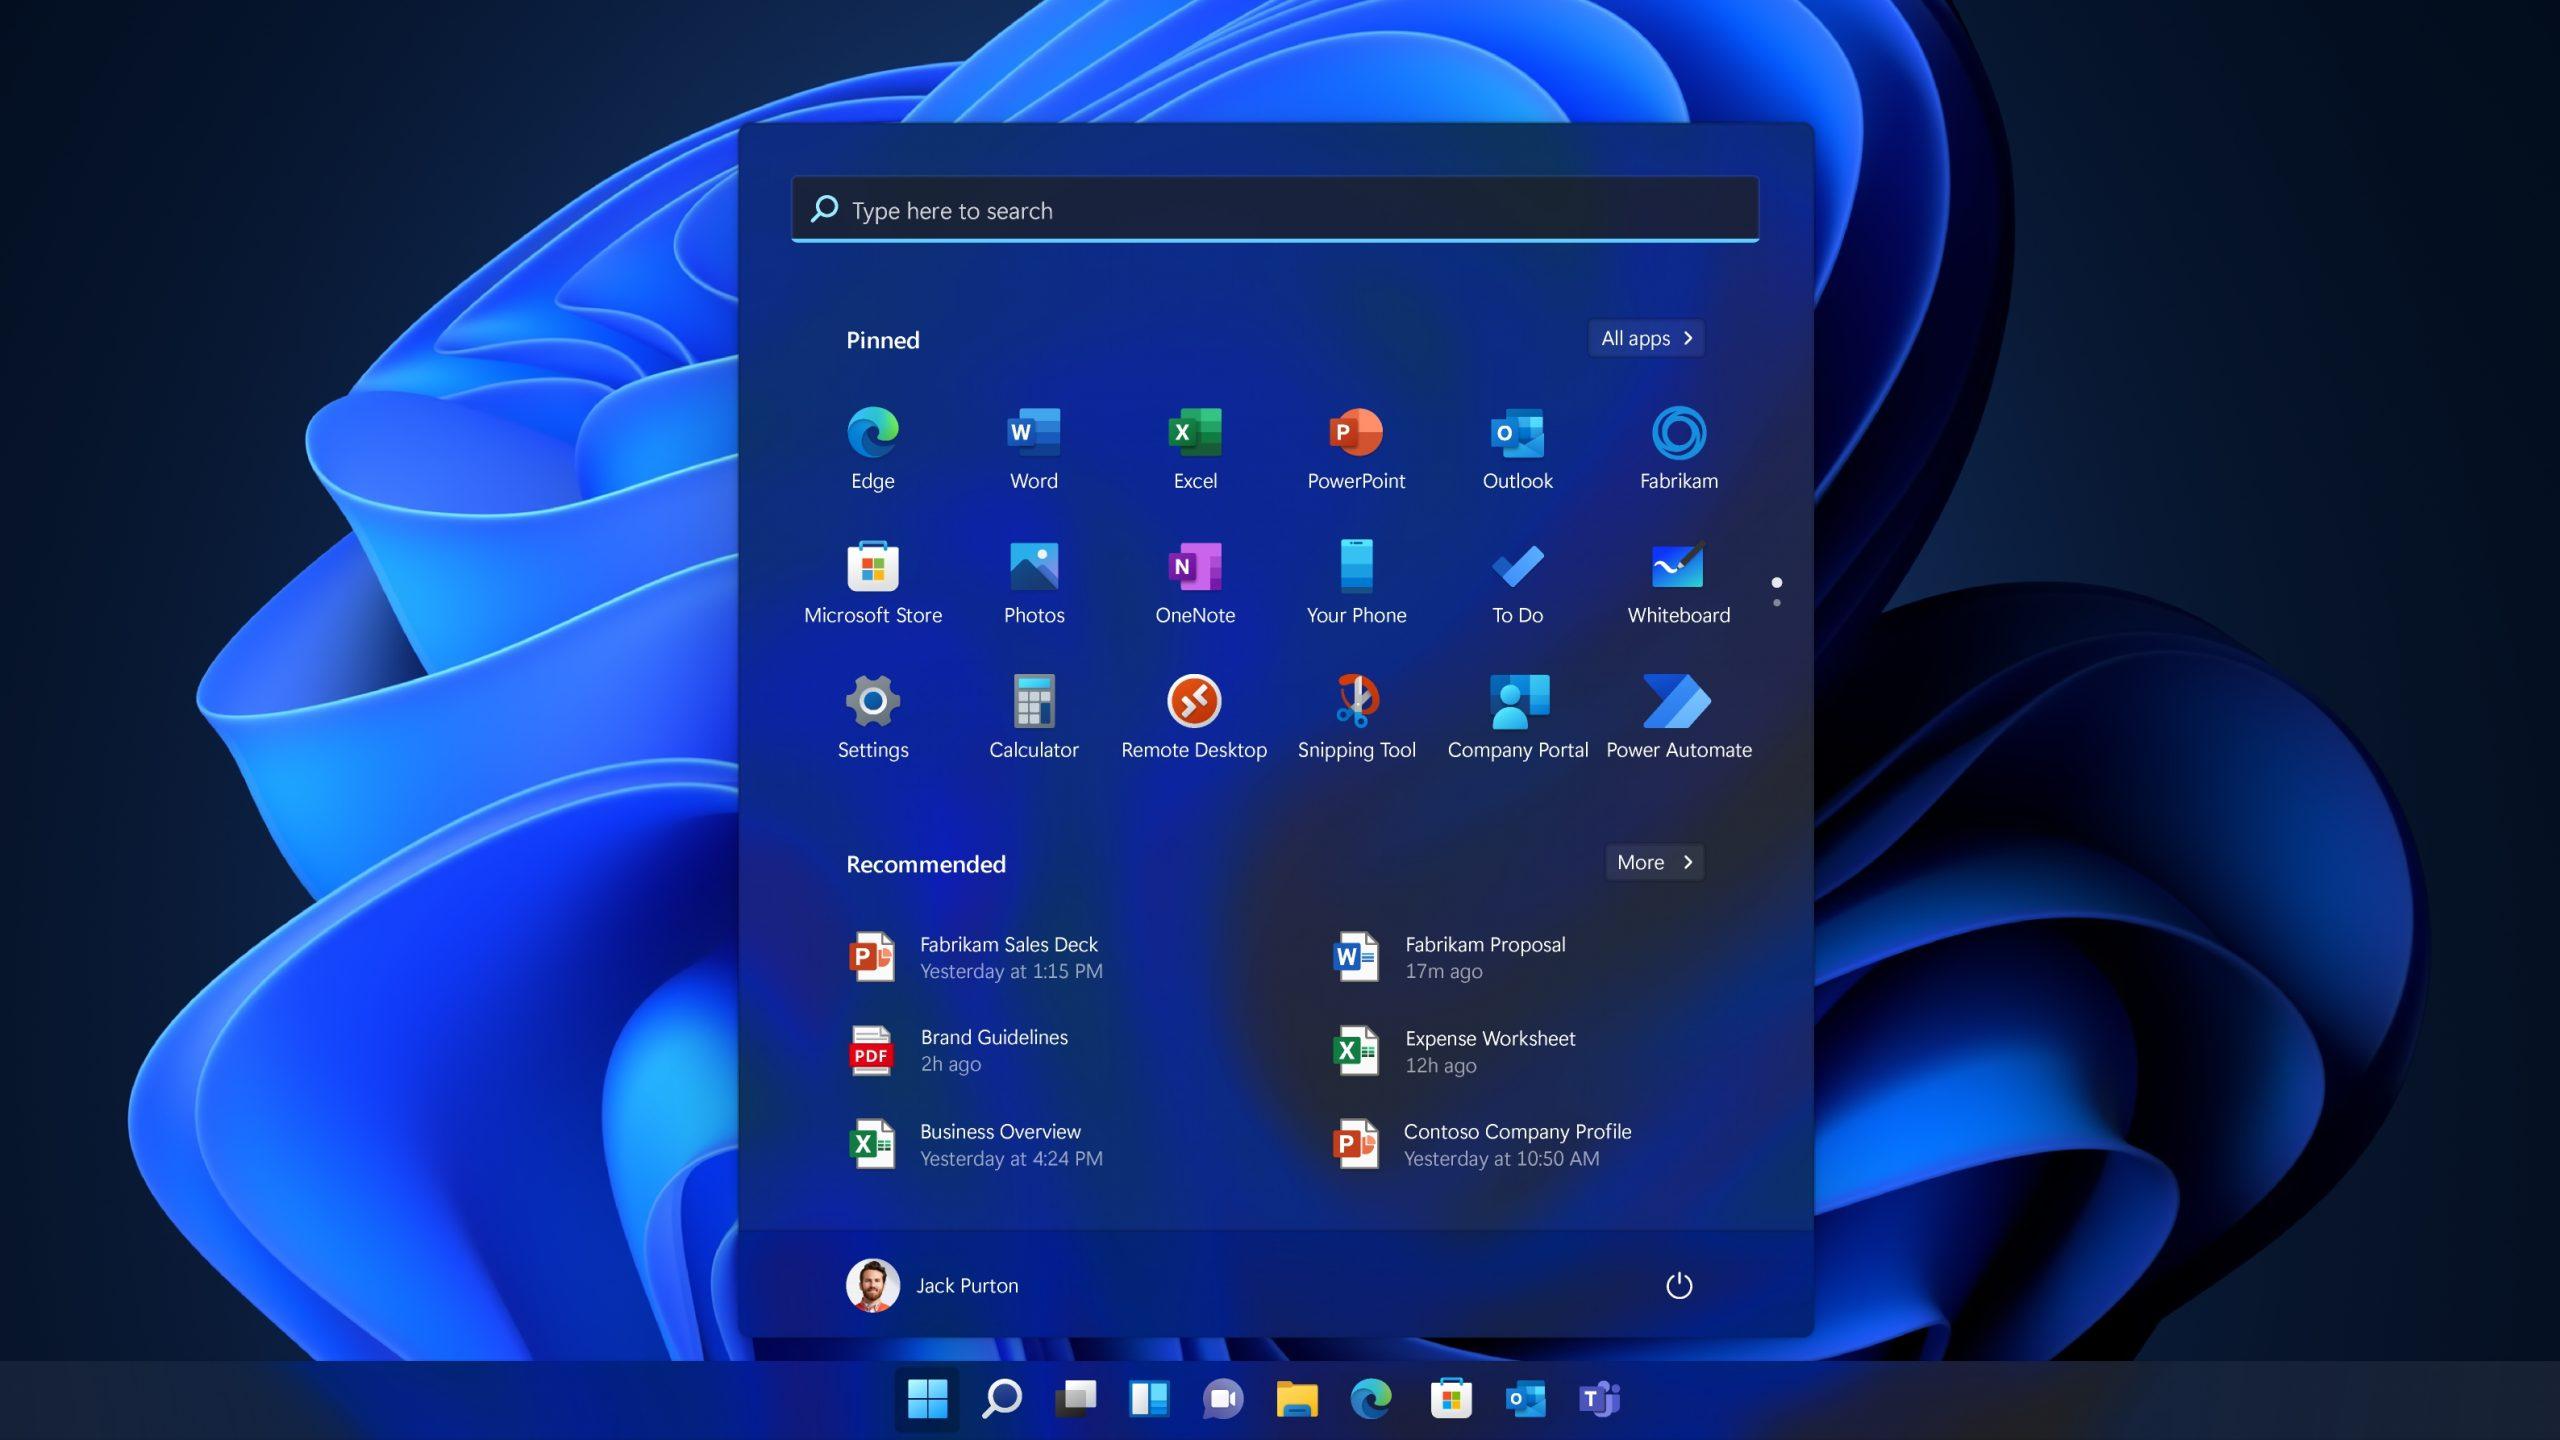Expand the All apps list
Screen dimensions: 2560x1440
(x=1645, y=338)
